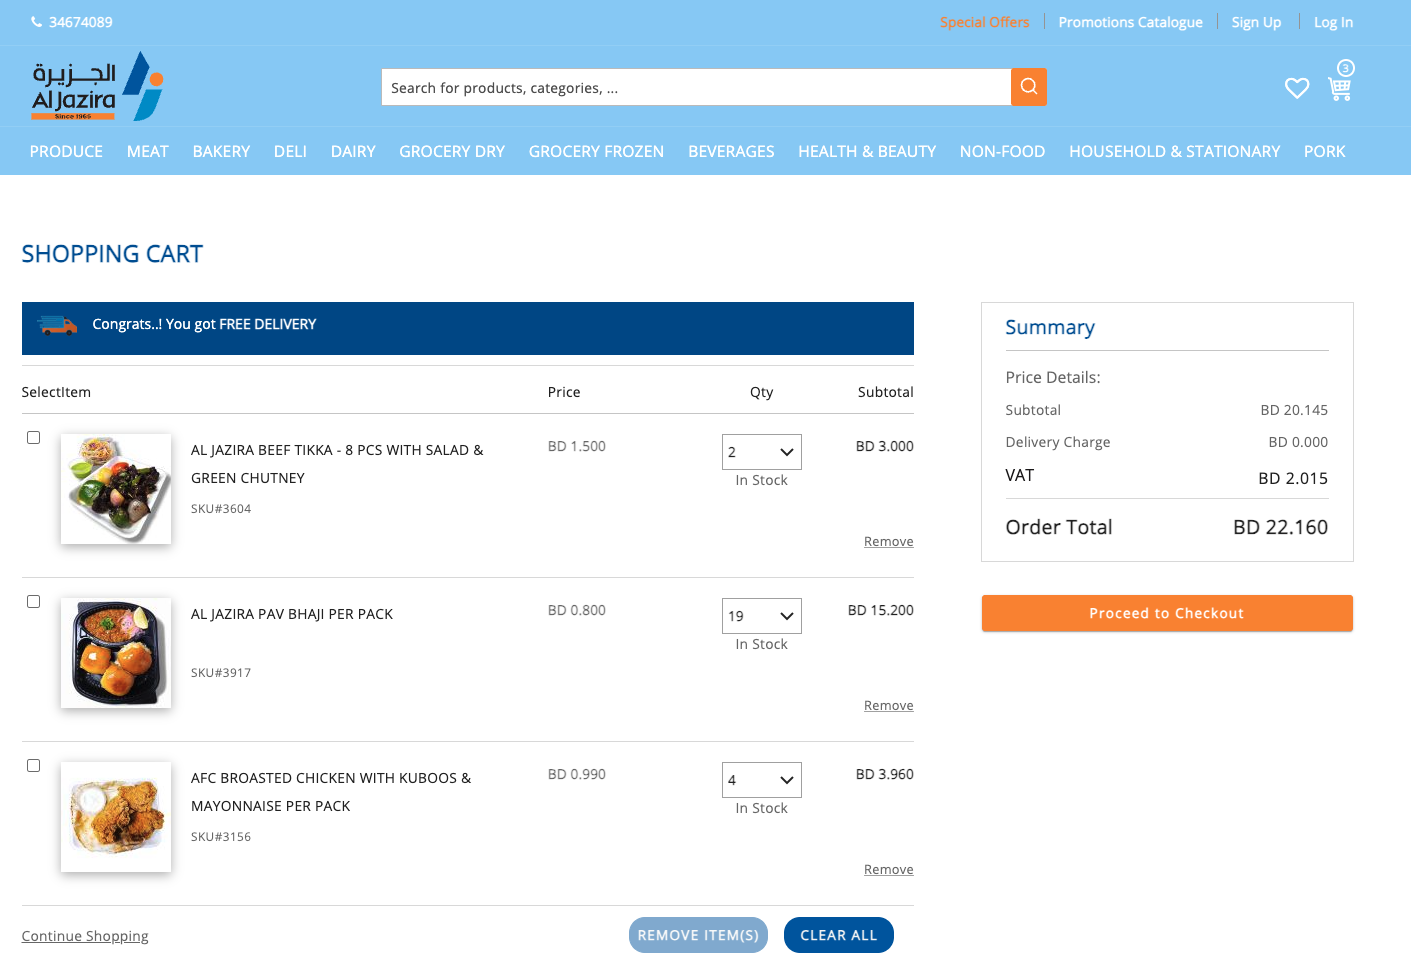Viewport: 1411px width, 961px height.
Task: Open quantity dropdown for Broasted Chicken
Action: [x=762, y=780]
